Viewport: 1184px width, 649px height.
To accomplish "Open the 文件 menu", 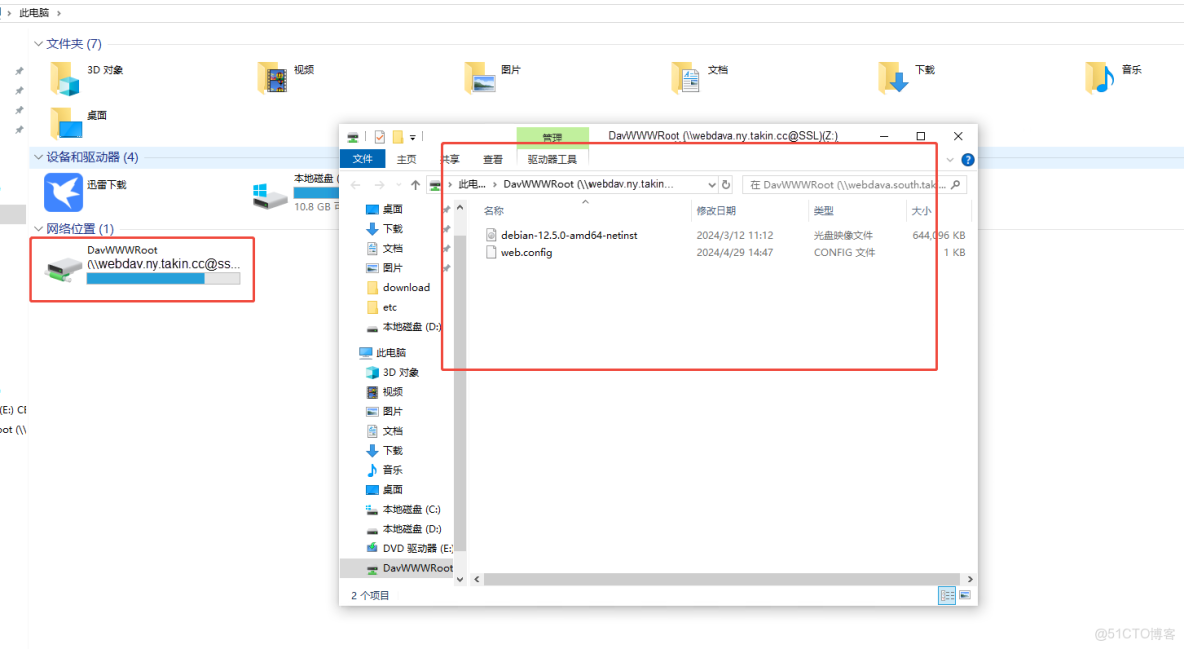I will (362, 159).
